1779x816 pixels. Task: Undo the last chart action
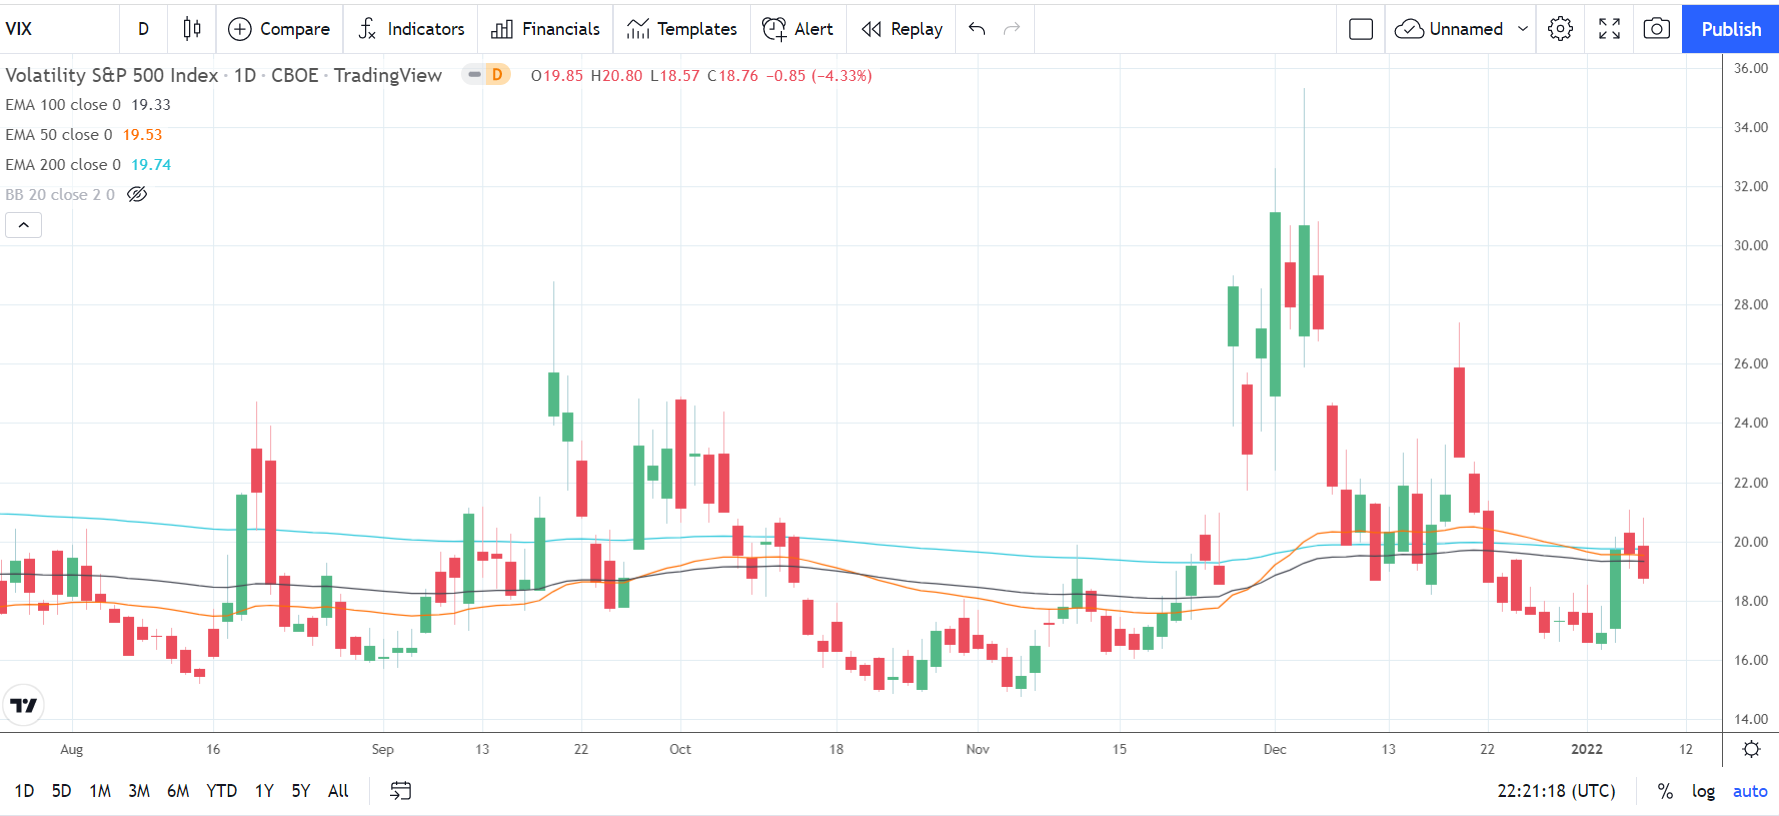pos(977,29)
